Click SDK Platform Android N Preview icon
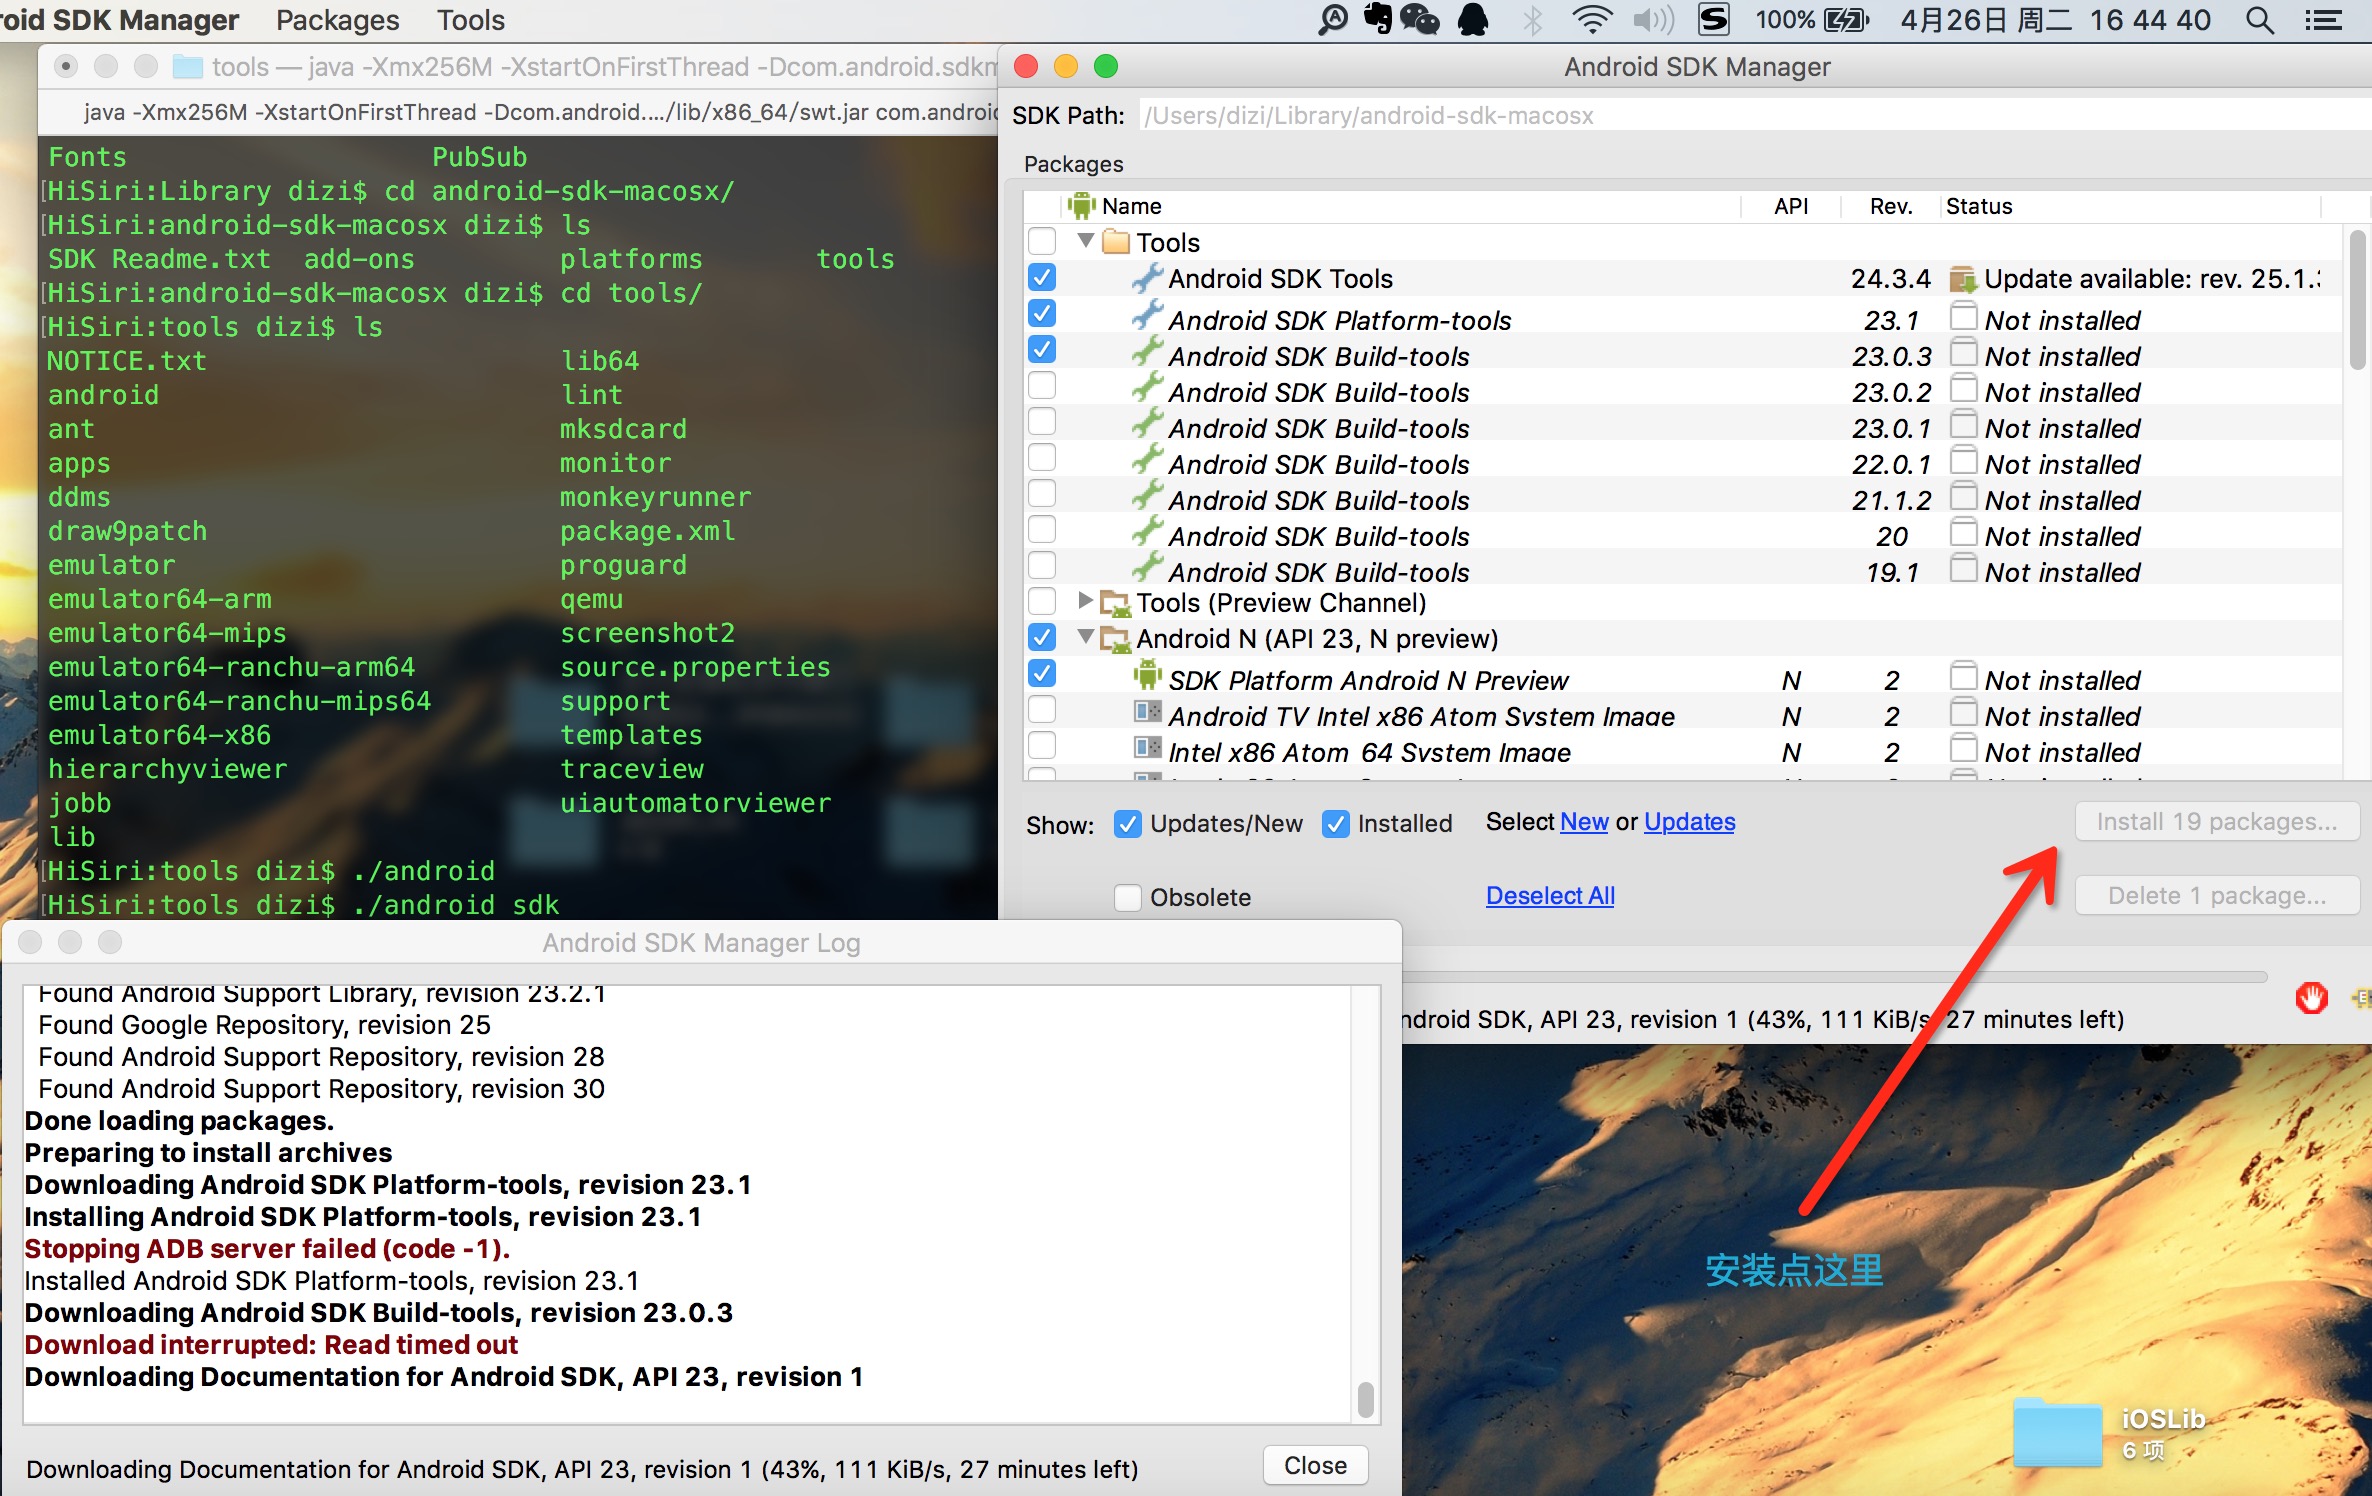 tap(1147, 675)
